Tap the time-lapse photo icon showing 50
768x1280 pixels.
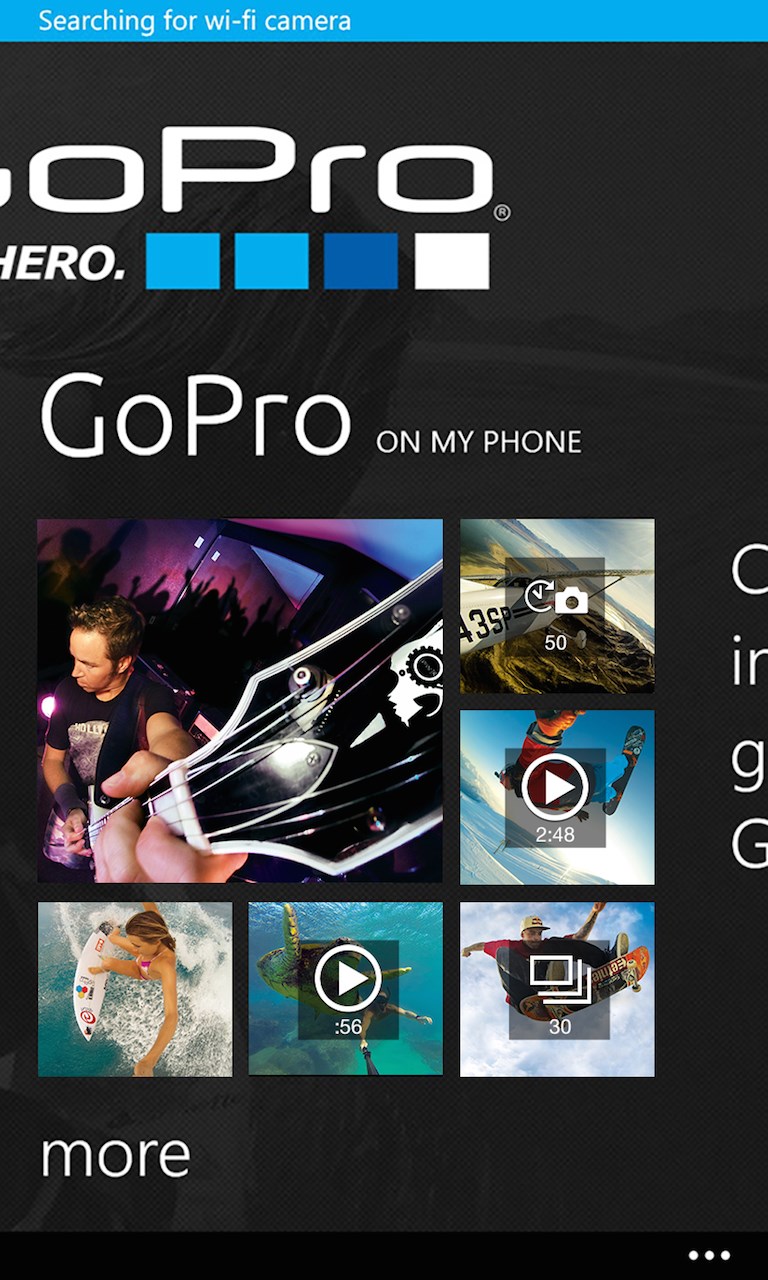(x=555, y=606)
